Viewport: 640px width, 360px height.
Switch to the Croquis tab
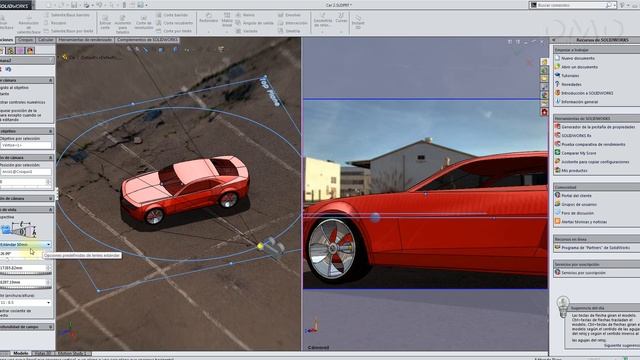(25, 40)
